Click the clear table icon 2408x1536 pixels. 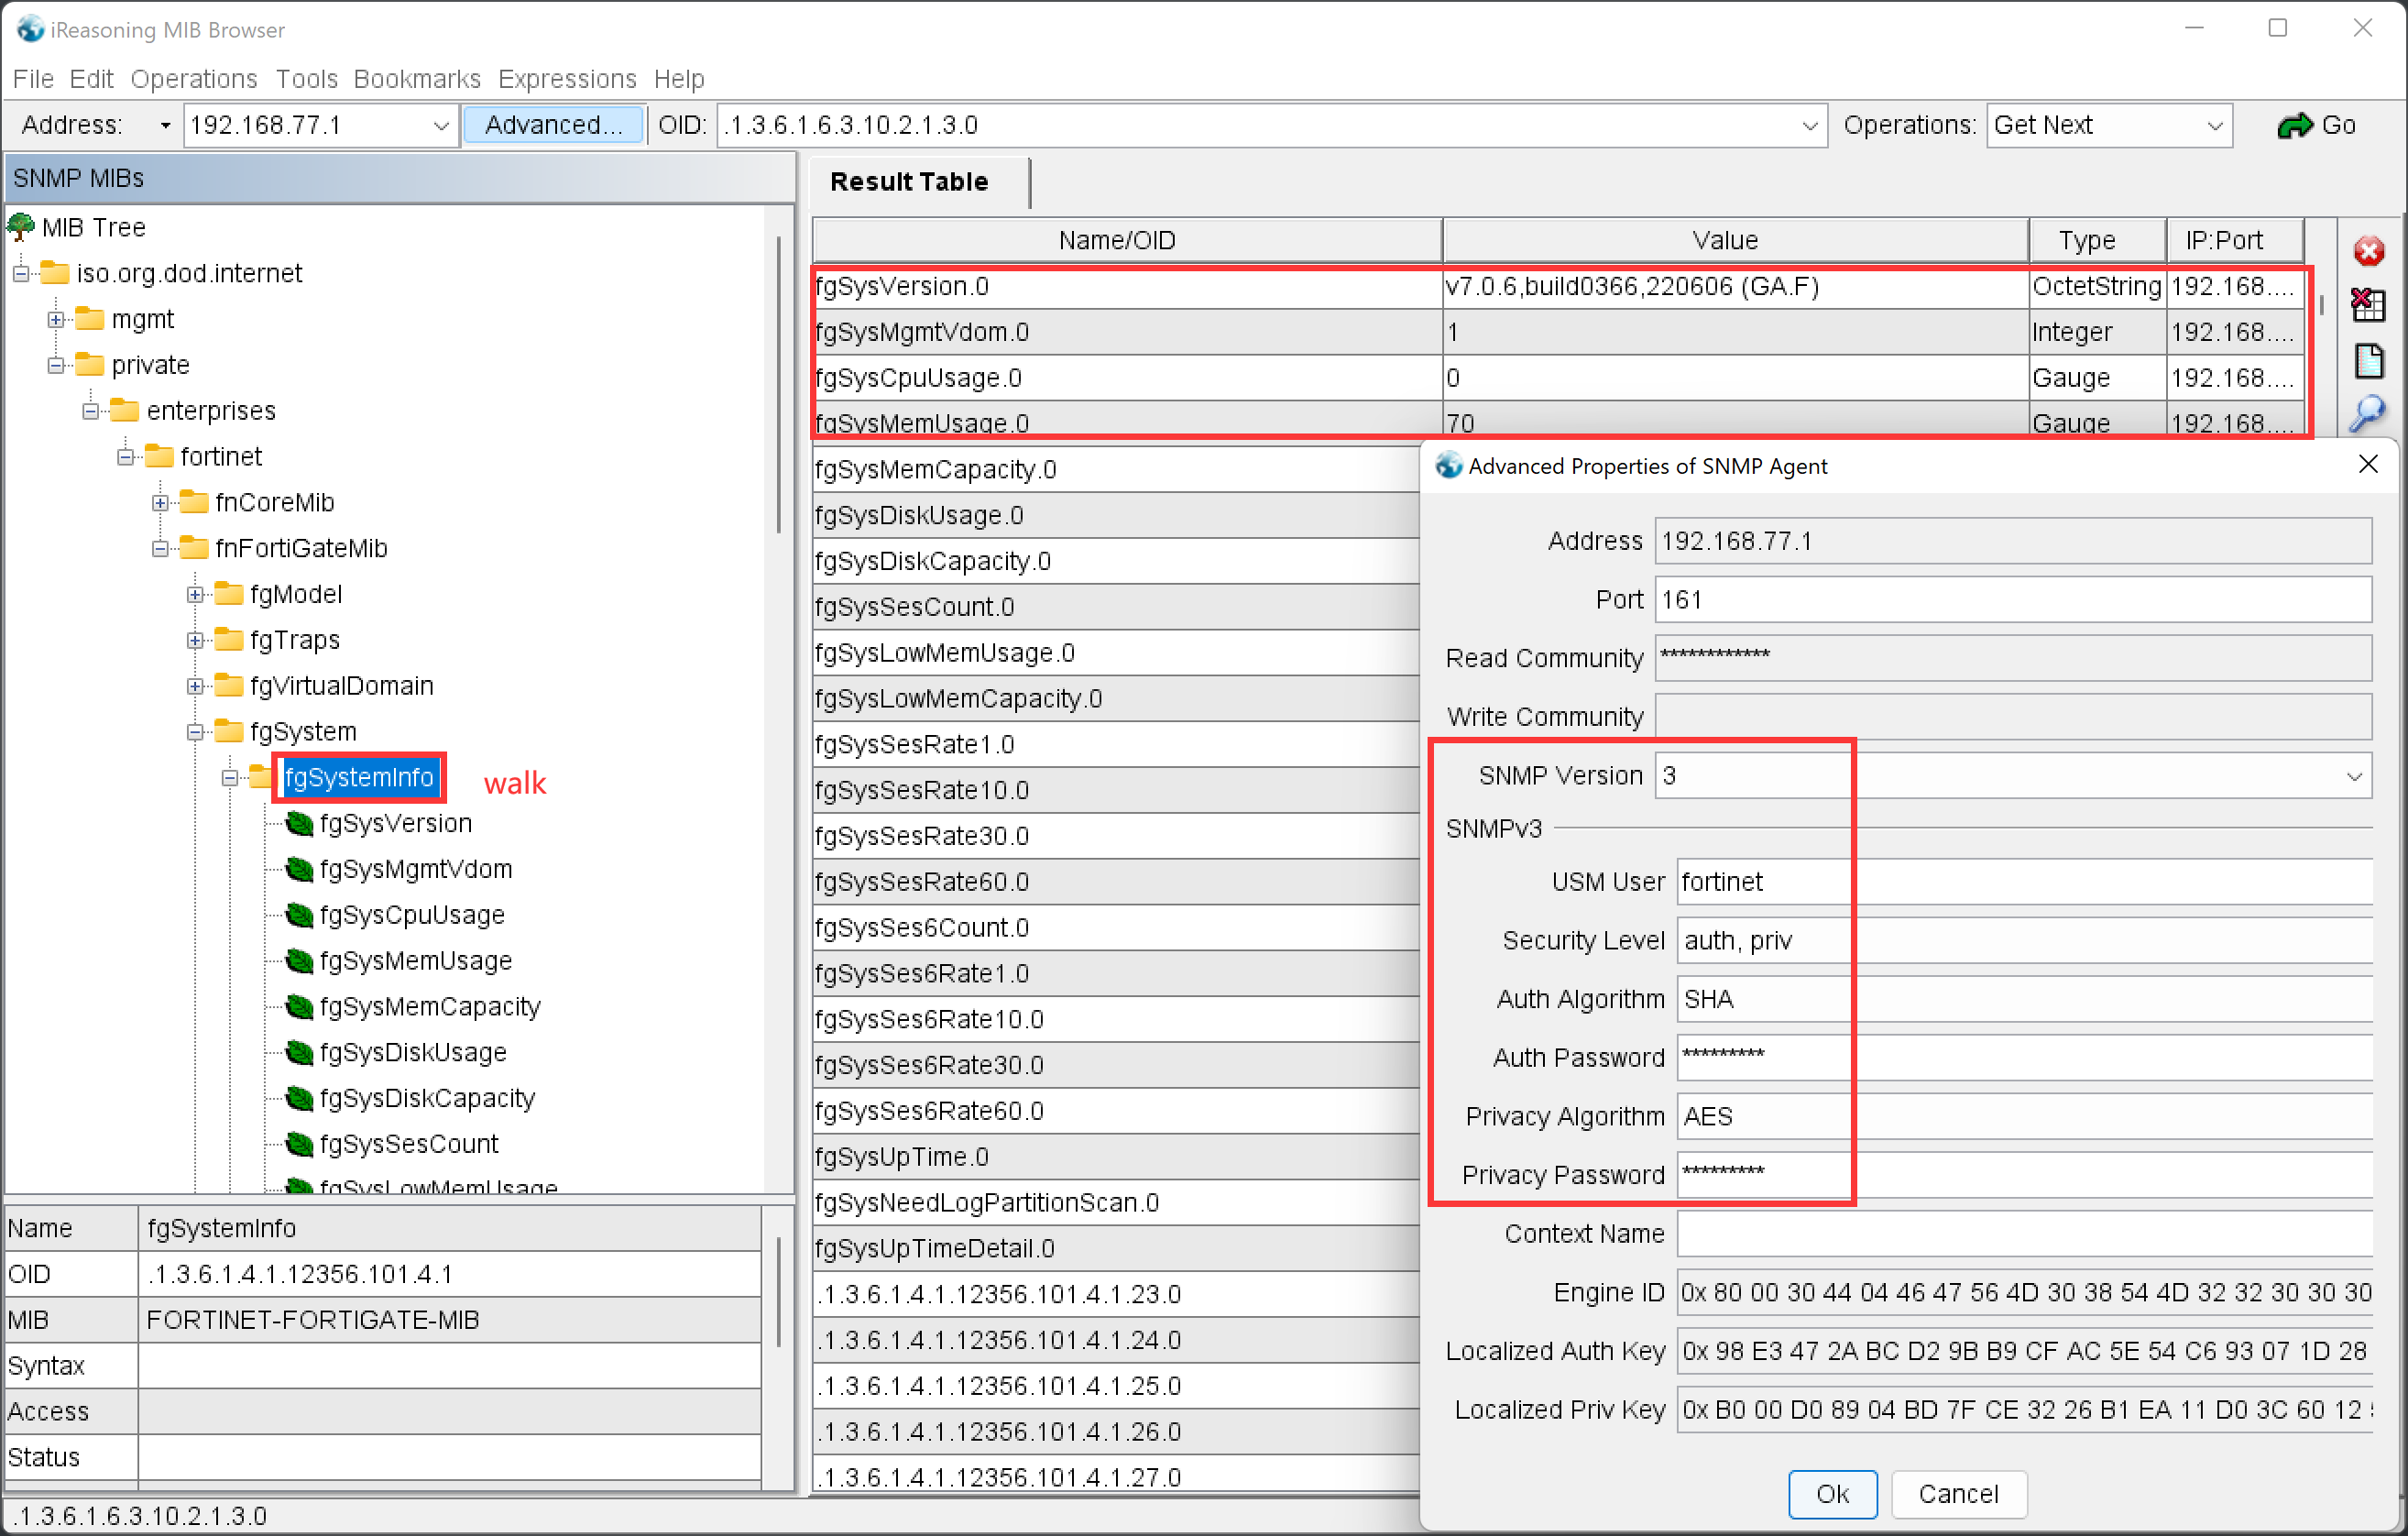2368,305
